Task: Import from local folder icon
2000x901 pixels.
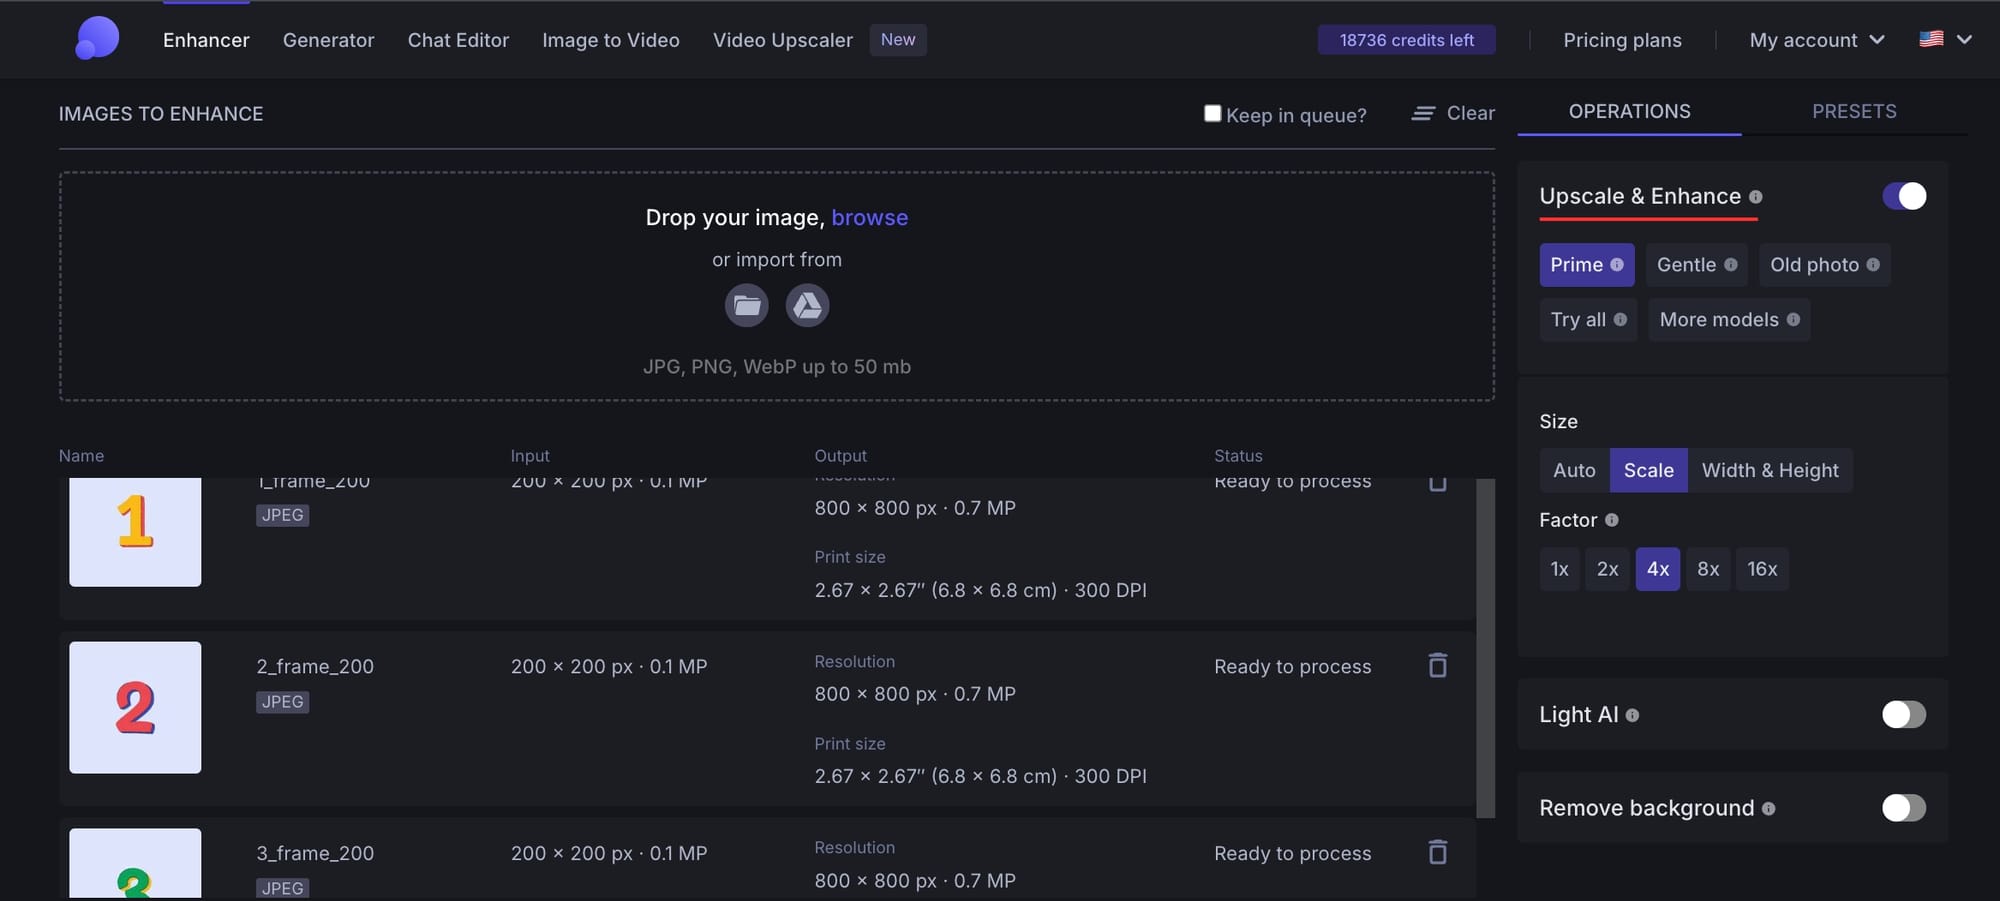Action: (746, 305)
